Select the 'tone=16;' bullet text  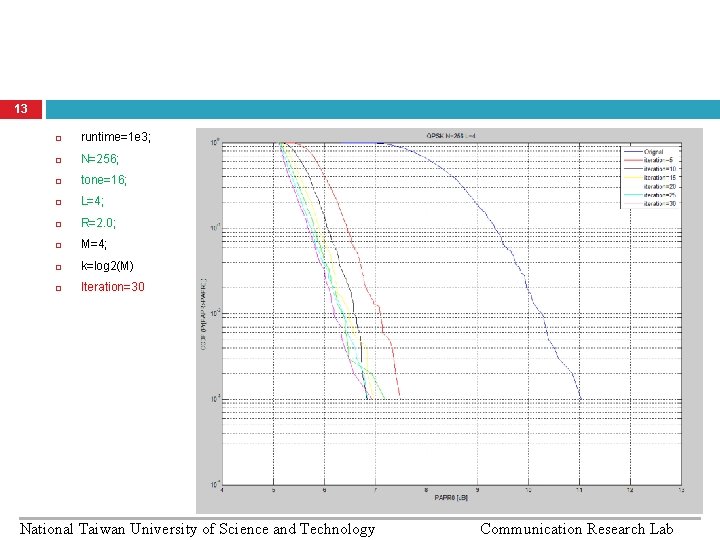(x=104, y=180)
